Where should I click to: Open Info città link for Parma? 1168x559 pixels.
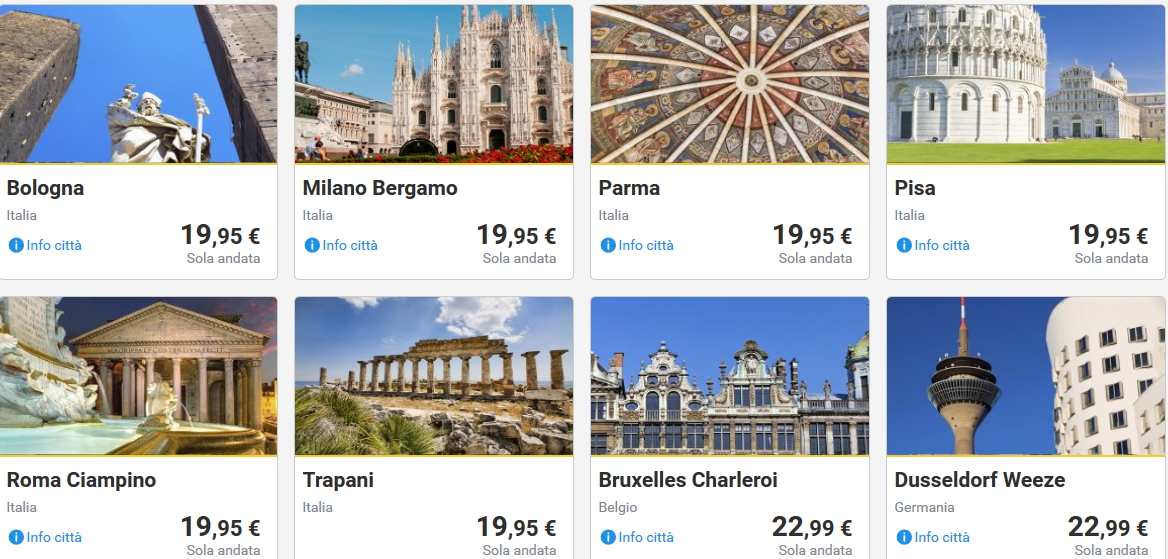[x=646, y=245]
